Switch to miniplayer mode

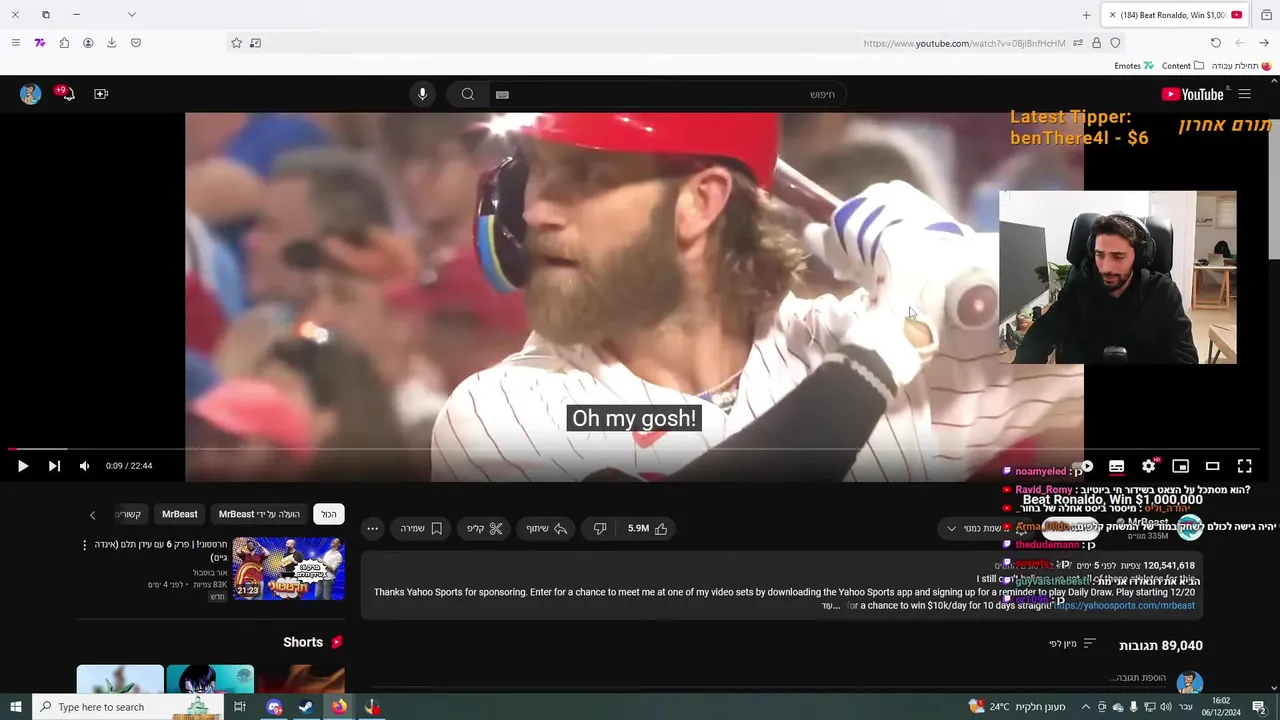[x=1180, y=466]
